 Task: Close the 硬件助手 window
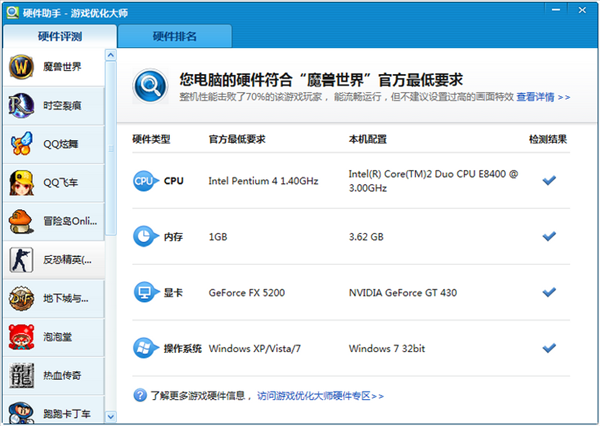(x=582, y=10)
